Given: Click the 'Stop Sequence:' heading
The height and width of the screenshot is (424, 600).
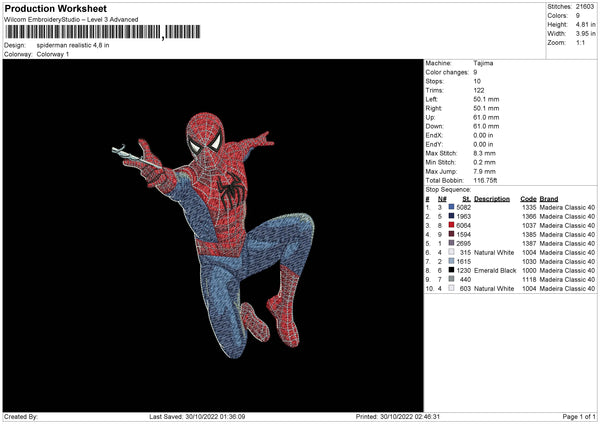Looking at the screenshot, I should [x=448, y=190].
